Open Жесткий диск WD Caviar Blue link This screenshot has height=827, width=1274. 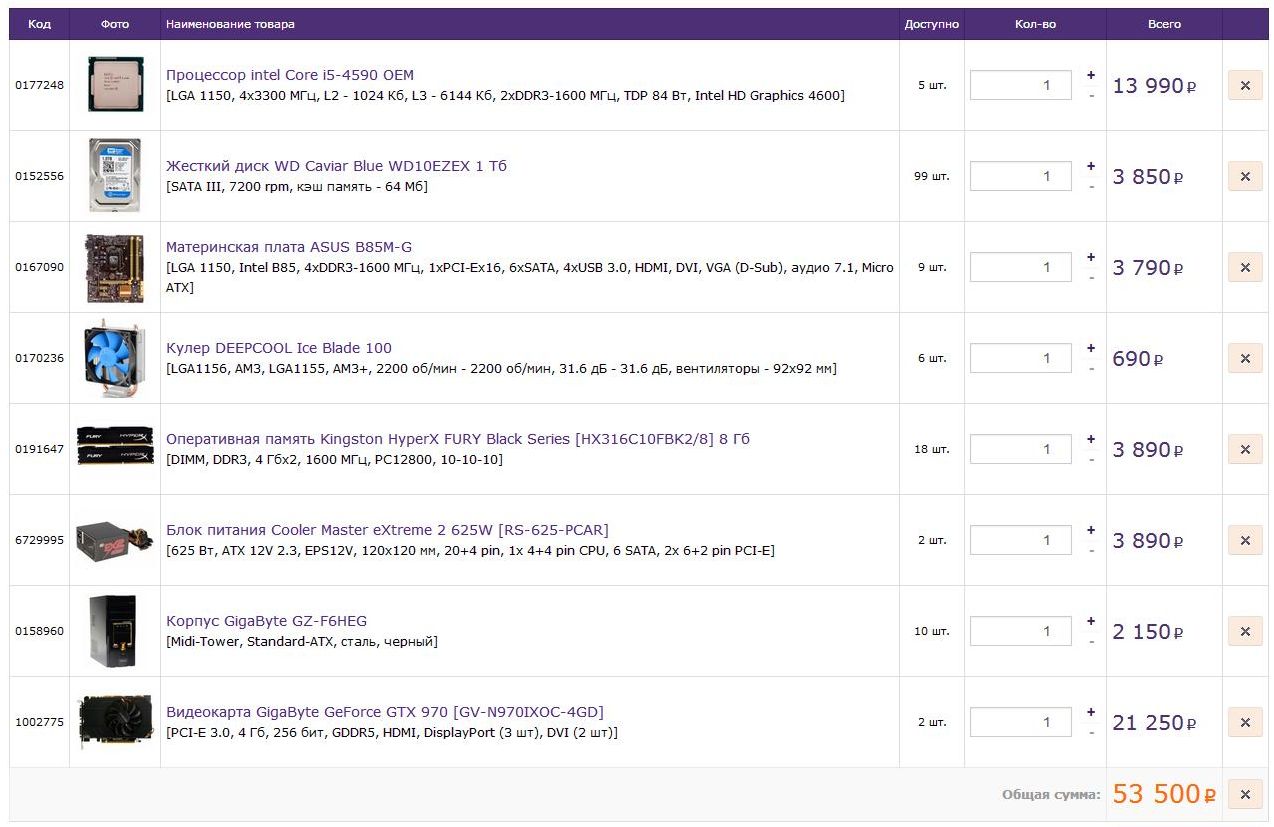coord(336,166)
